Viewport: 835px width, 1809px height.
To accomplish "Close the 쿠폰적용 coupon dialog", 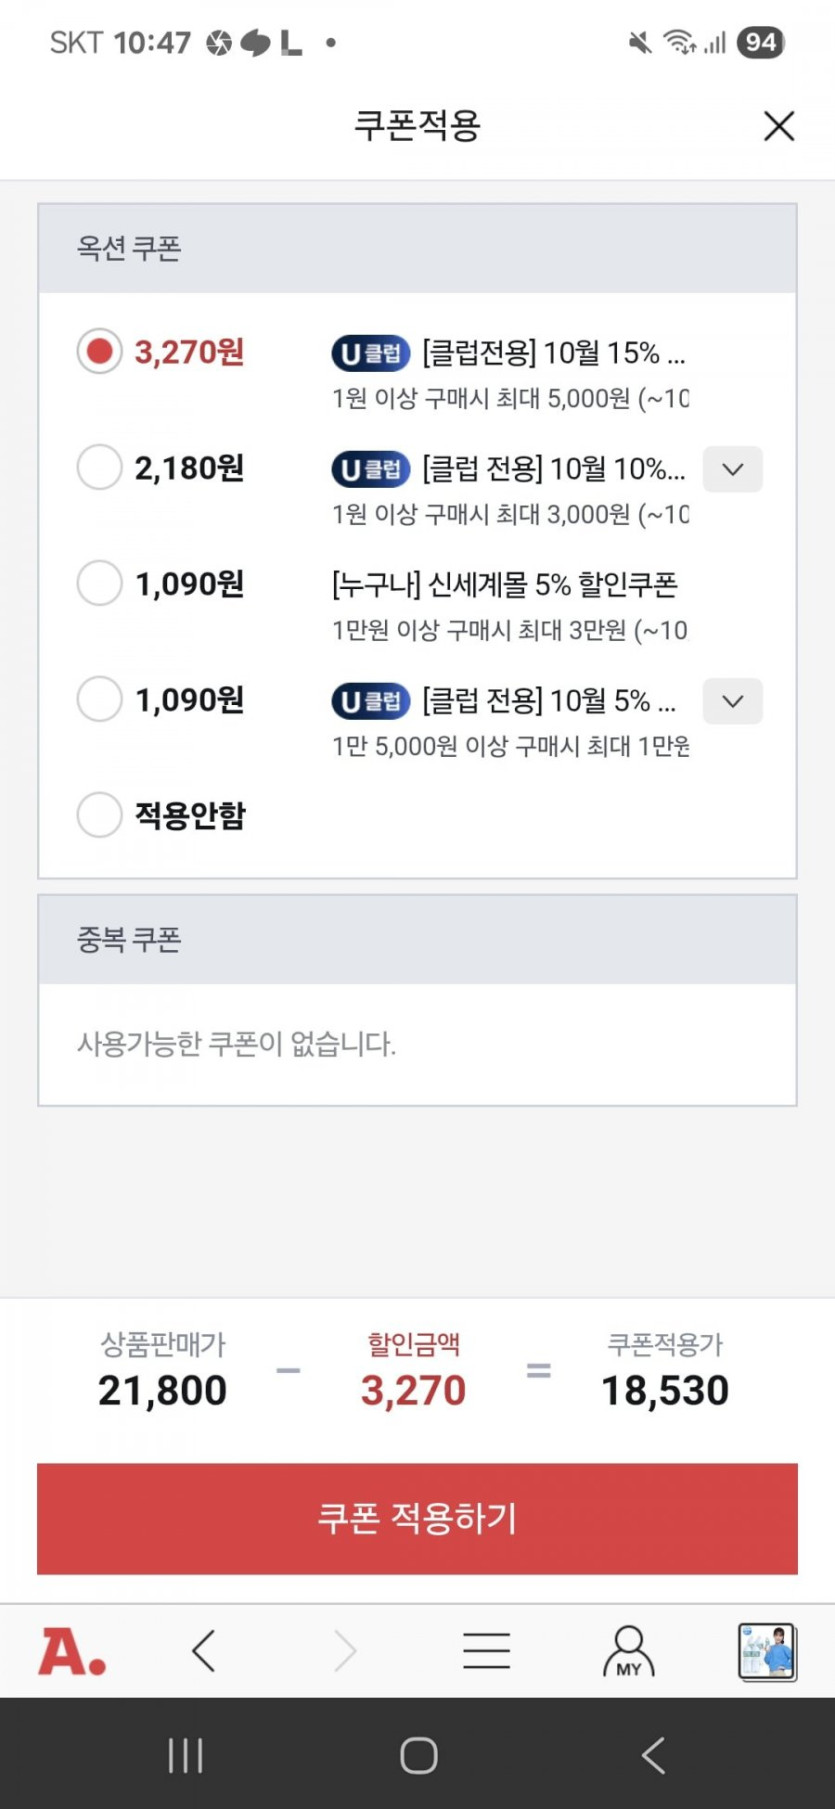I will (x=778, y=126).
